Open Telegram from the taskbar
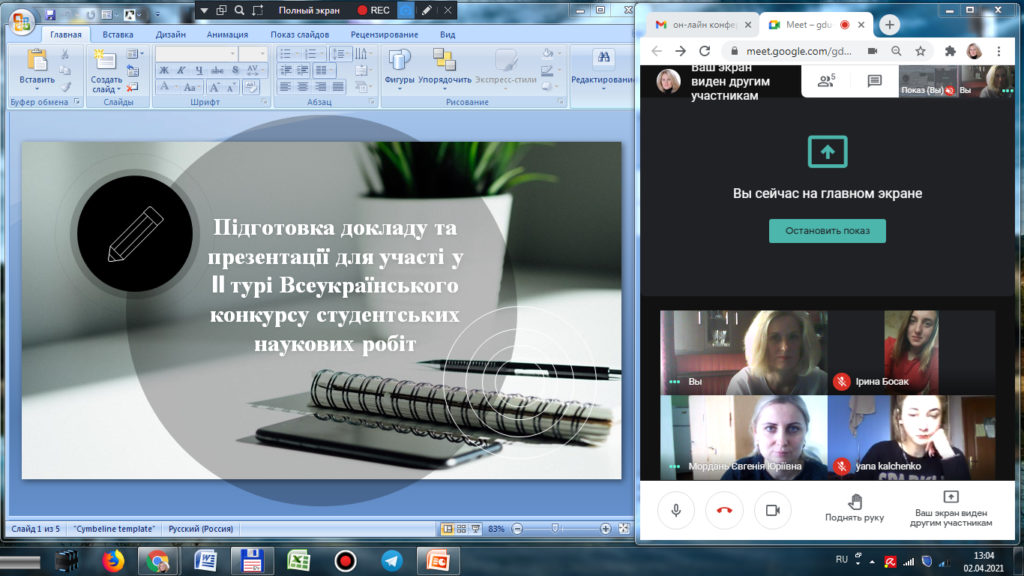 [391, 560]
